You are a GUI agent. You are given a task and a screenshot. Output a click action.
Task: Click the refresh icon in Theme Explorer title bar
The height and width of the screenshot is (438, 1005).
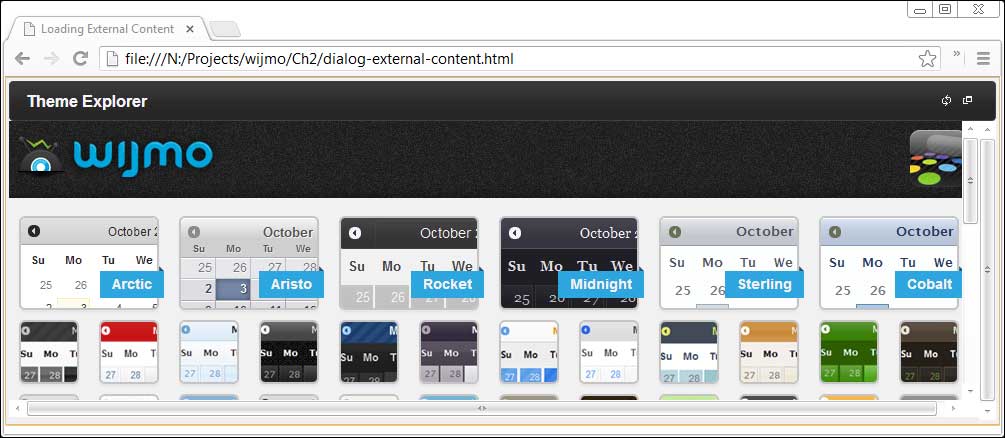[x=946, y=101]
